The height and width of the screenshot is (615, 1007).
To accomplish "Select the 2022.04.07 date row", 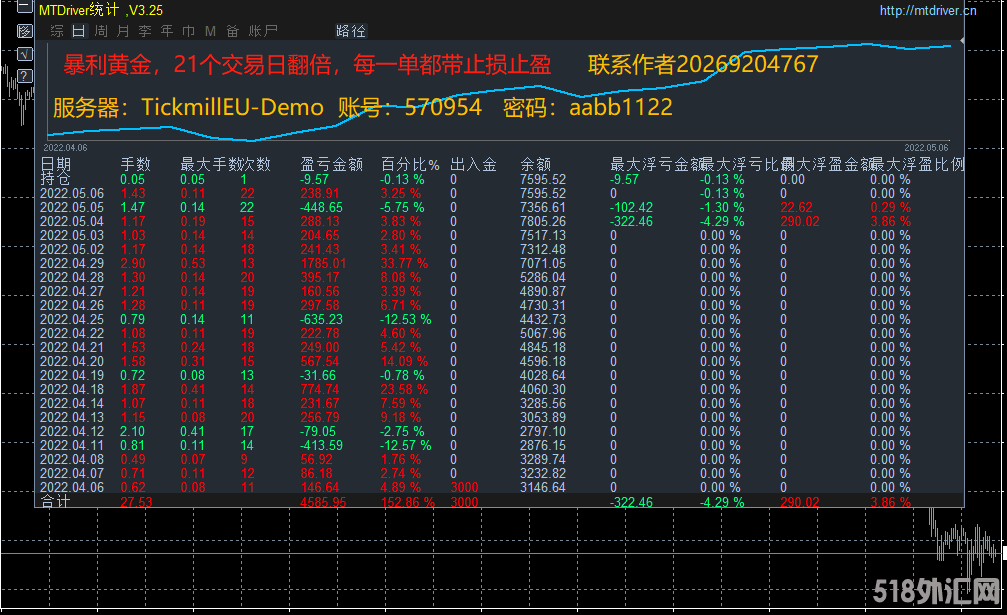I will pyautogui.click(x=72, y=473).
